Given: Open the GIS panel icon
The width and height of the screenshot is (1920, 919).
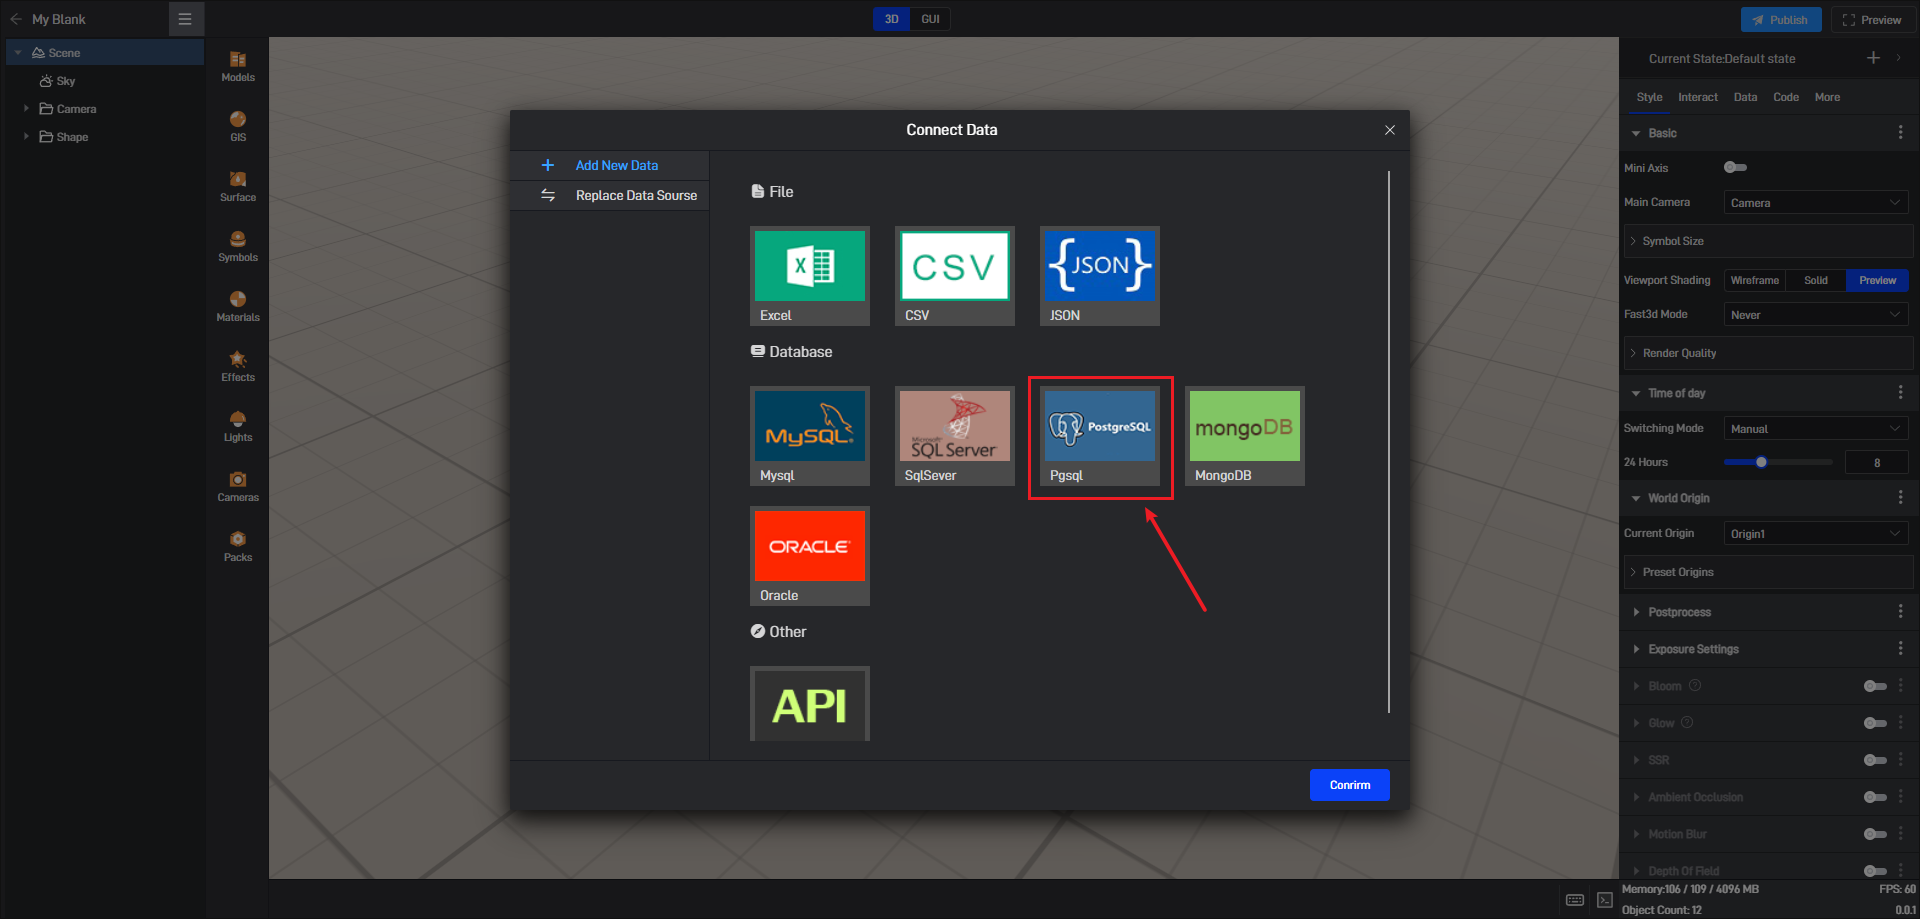Looking at the screenshot, I should (238, 126).
